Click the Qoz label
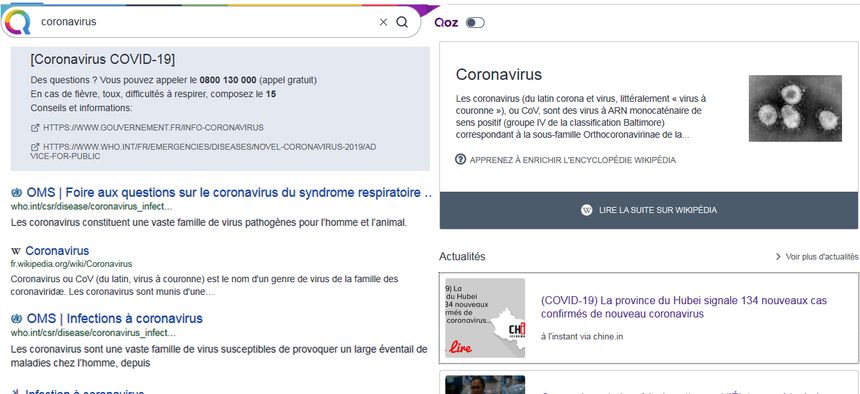 (446, 22)
